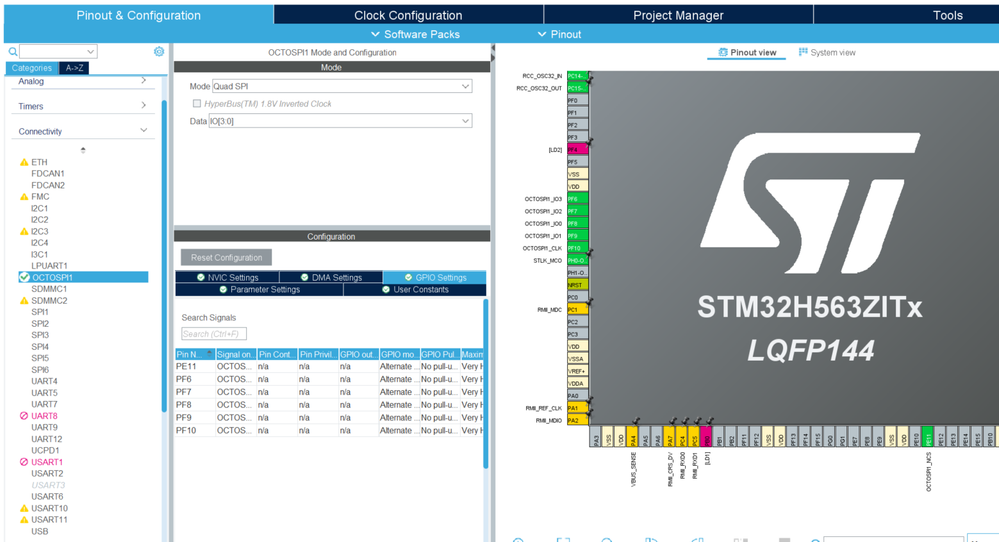This screenshot has height=542, width=999.
Task: Open the Software Packs dropdown menu
Action: [415, 34]
